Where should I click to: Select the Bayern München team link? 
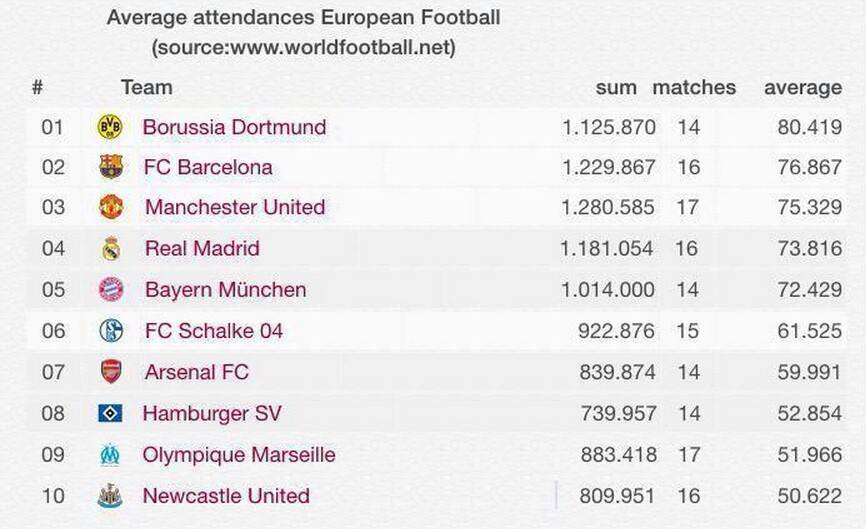coord(226,290)
